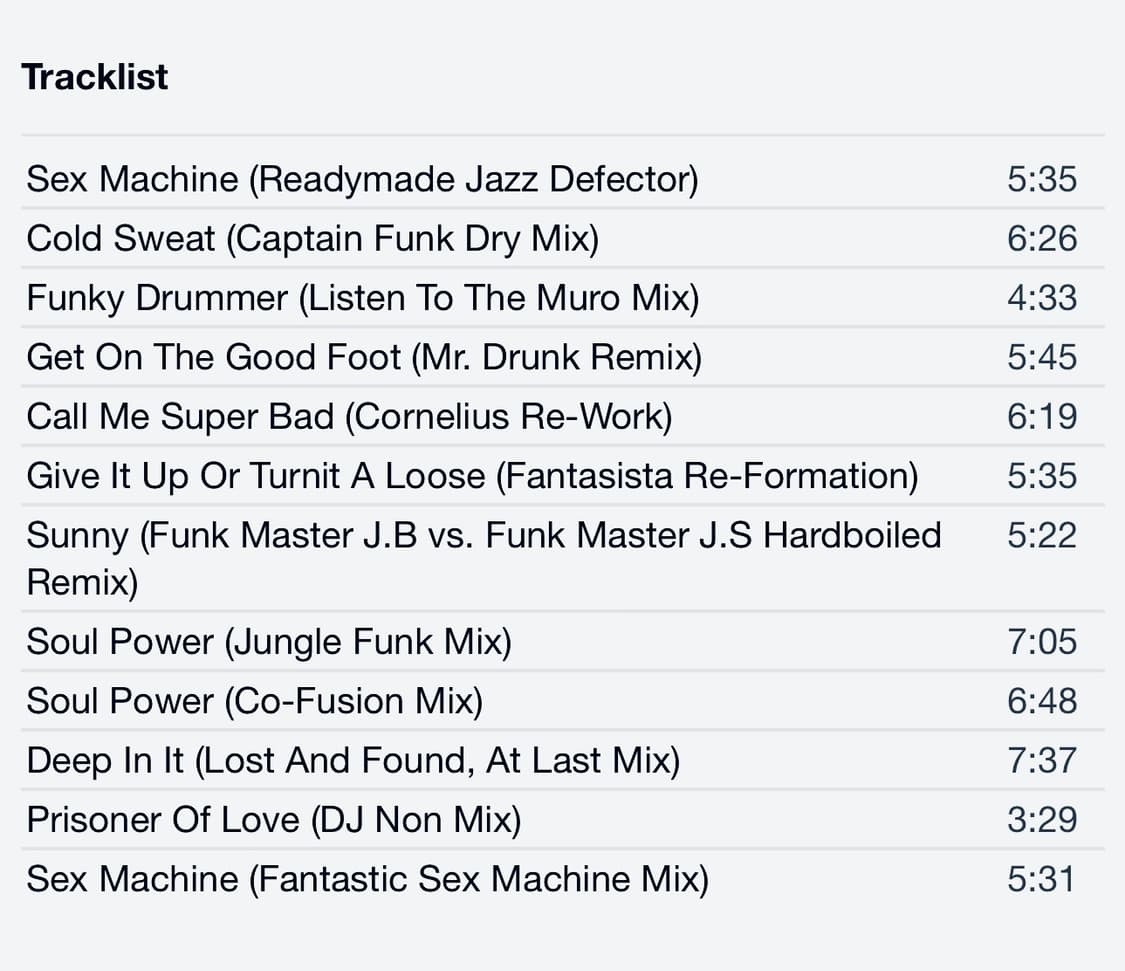Image resolution: width=1125 pixels, height=971 pixels.
Task: Select Soul Power (Co-Fusion Mix)
Action: point(255,701)
